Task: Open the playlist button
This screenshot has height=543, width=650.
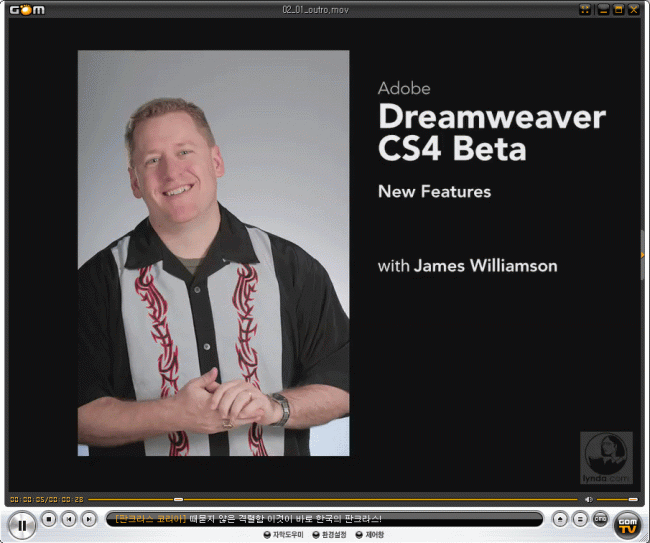Action: pos(580,519)
